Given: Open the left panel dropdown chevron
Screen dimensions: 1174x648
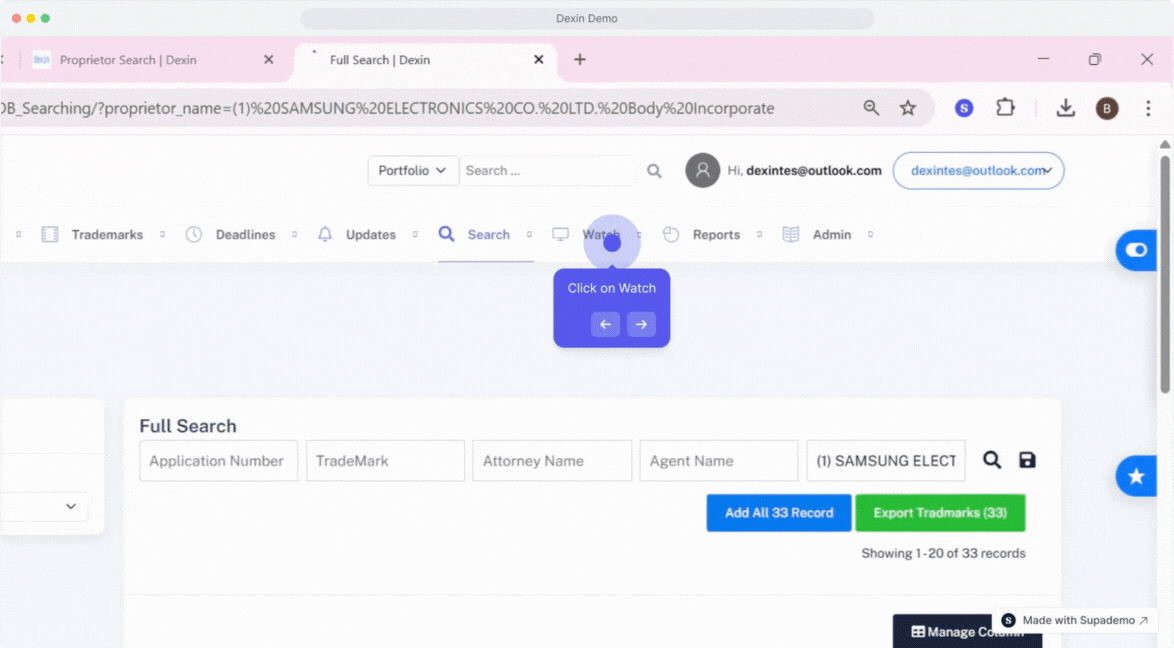Looking at the screenshot, I should (x=71, y=506).
